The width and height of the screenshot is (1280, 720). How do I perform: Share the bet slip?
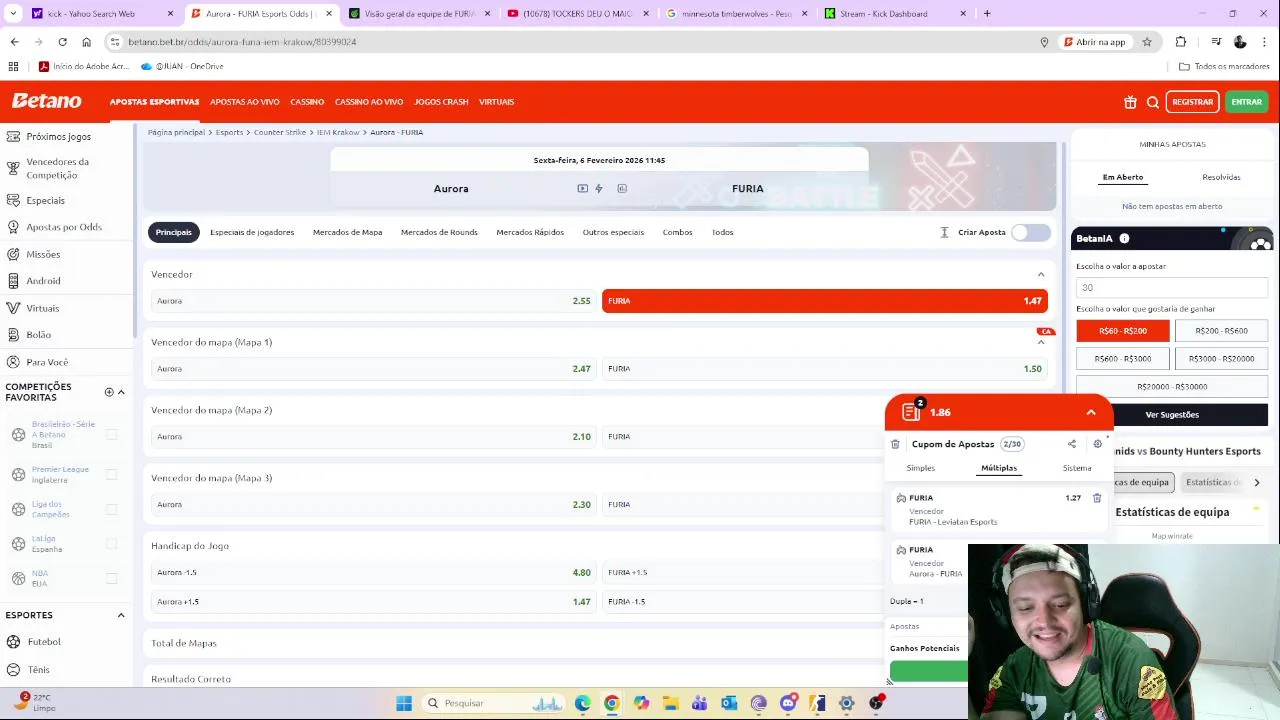[1072, 444]
